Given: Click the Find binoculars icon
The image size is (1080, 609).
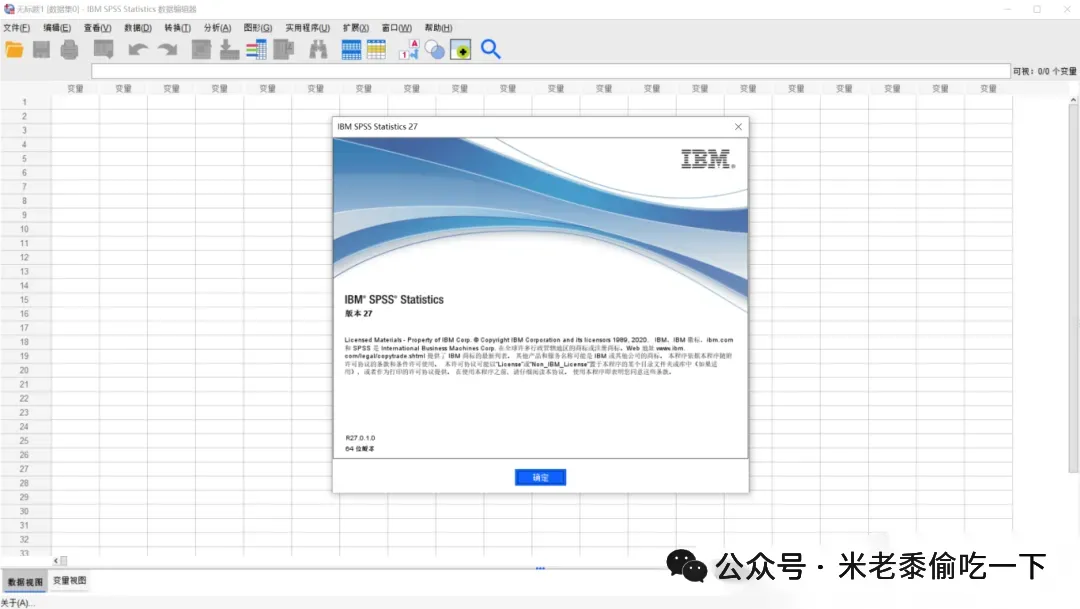Looking at the screenshot, I should click(x=318, y=50).
